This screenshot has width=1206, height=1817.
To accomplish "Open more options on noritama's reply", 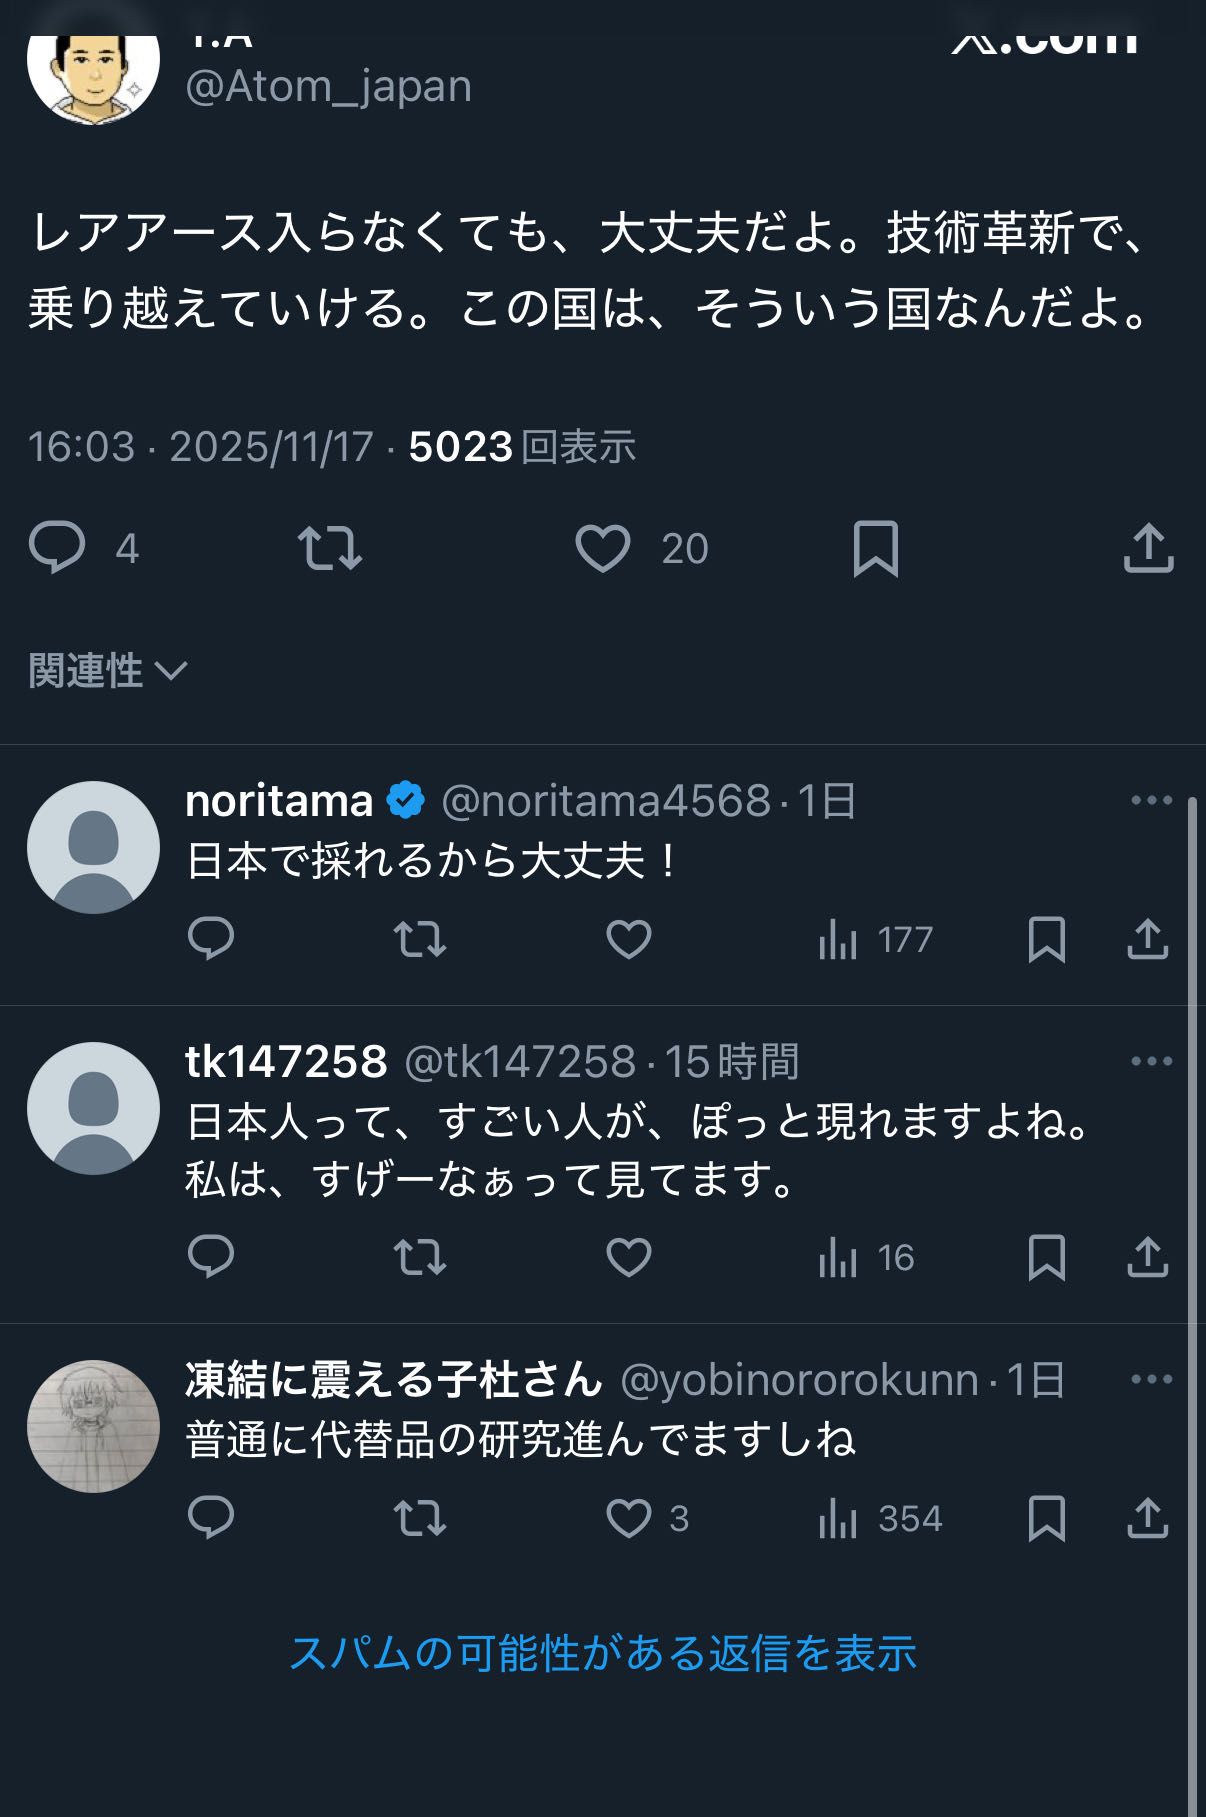I will point(1151,800).
